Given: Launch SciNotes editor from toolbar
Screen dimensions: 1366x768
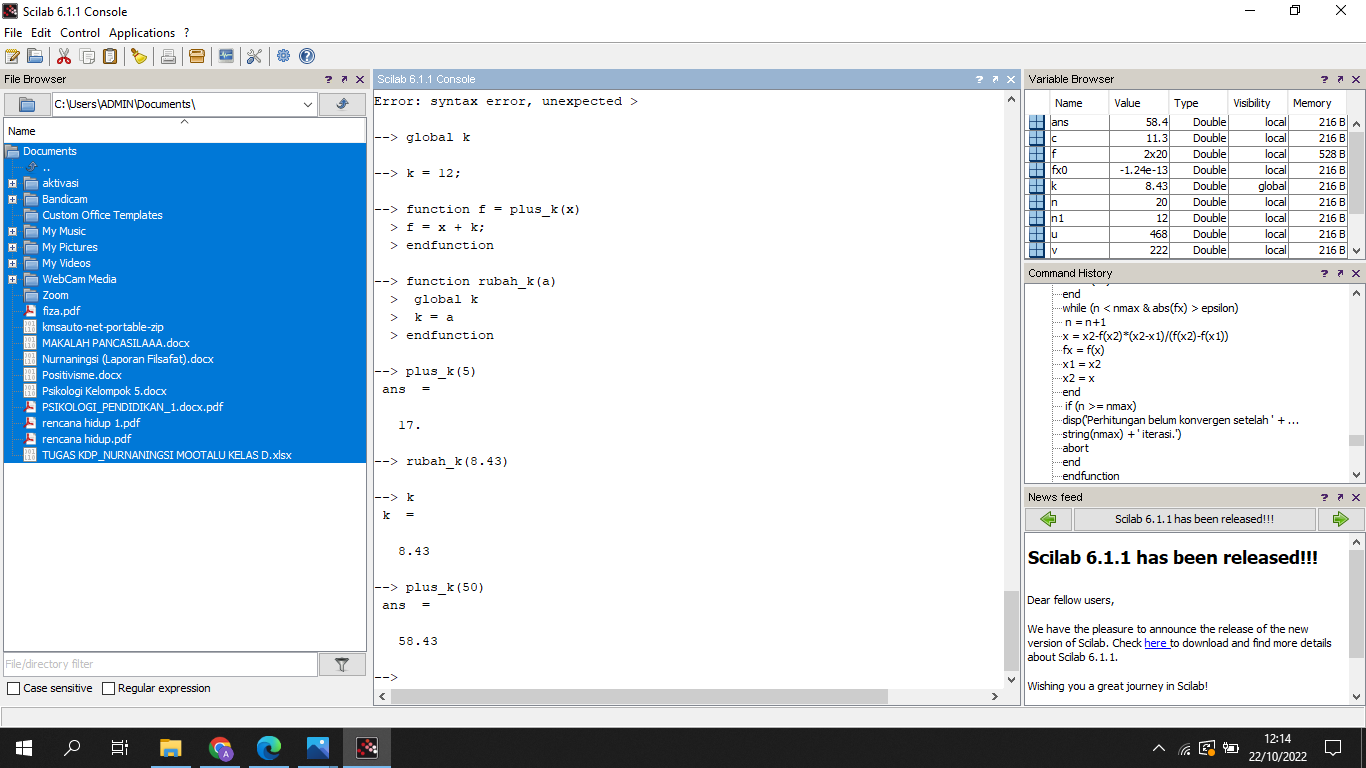Looking at the screenshot, I should [x=12, y=56].
